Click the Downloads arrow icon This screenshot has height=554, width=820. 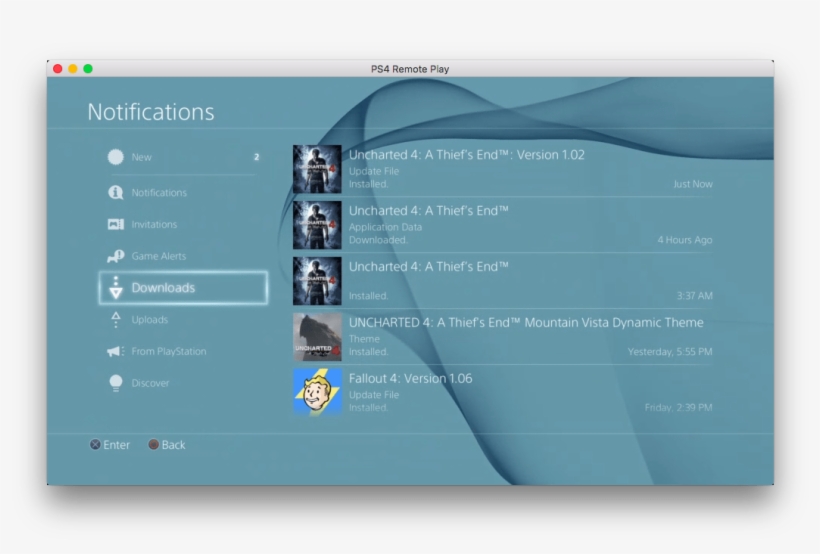click(x=116, y=288)
